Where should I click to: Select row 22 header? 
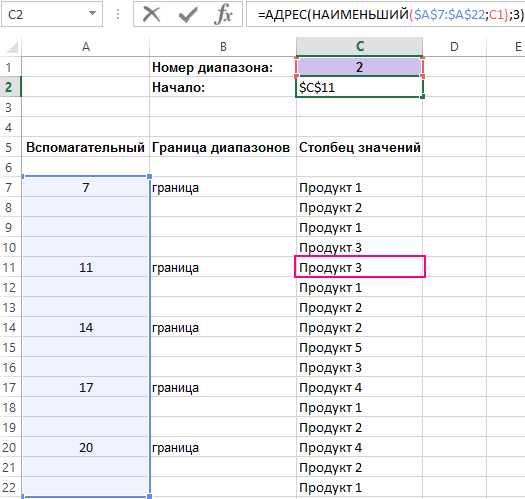pos(10,487)
